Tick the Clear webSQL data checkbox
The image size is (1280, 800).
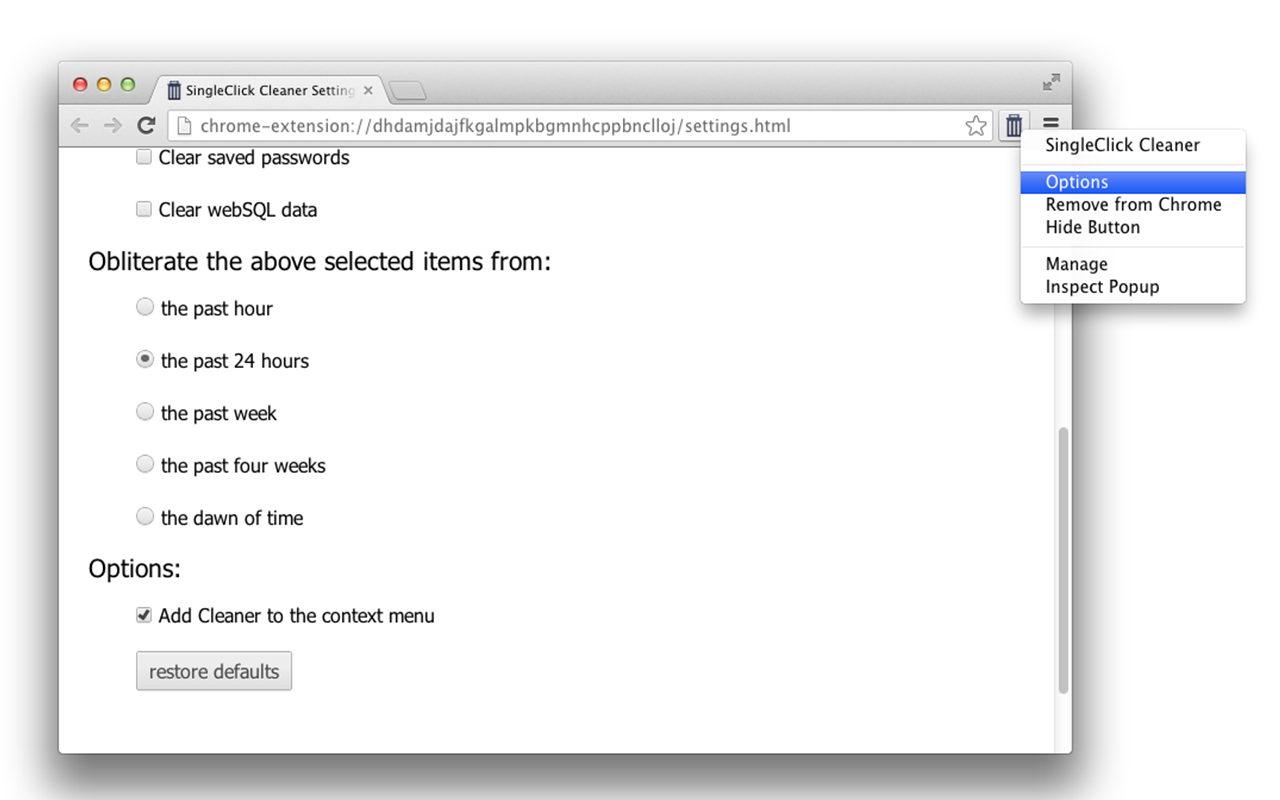click(x=144, y=210)
